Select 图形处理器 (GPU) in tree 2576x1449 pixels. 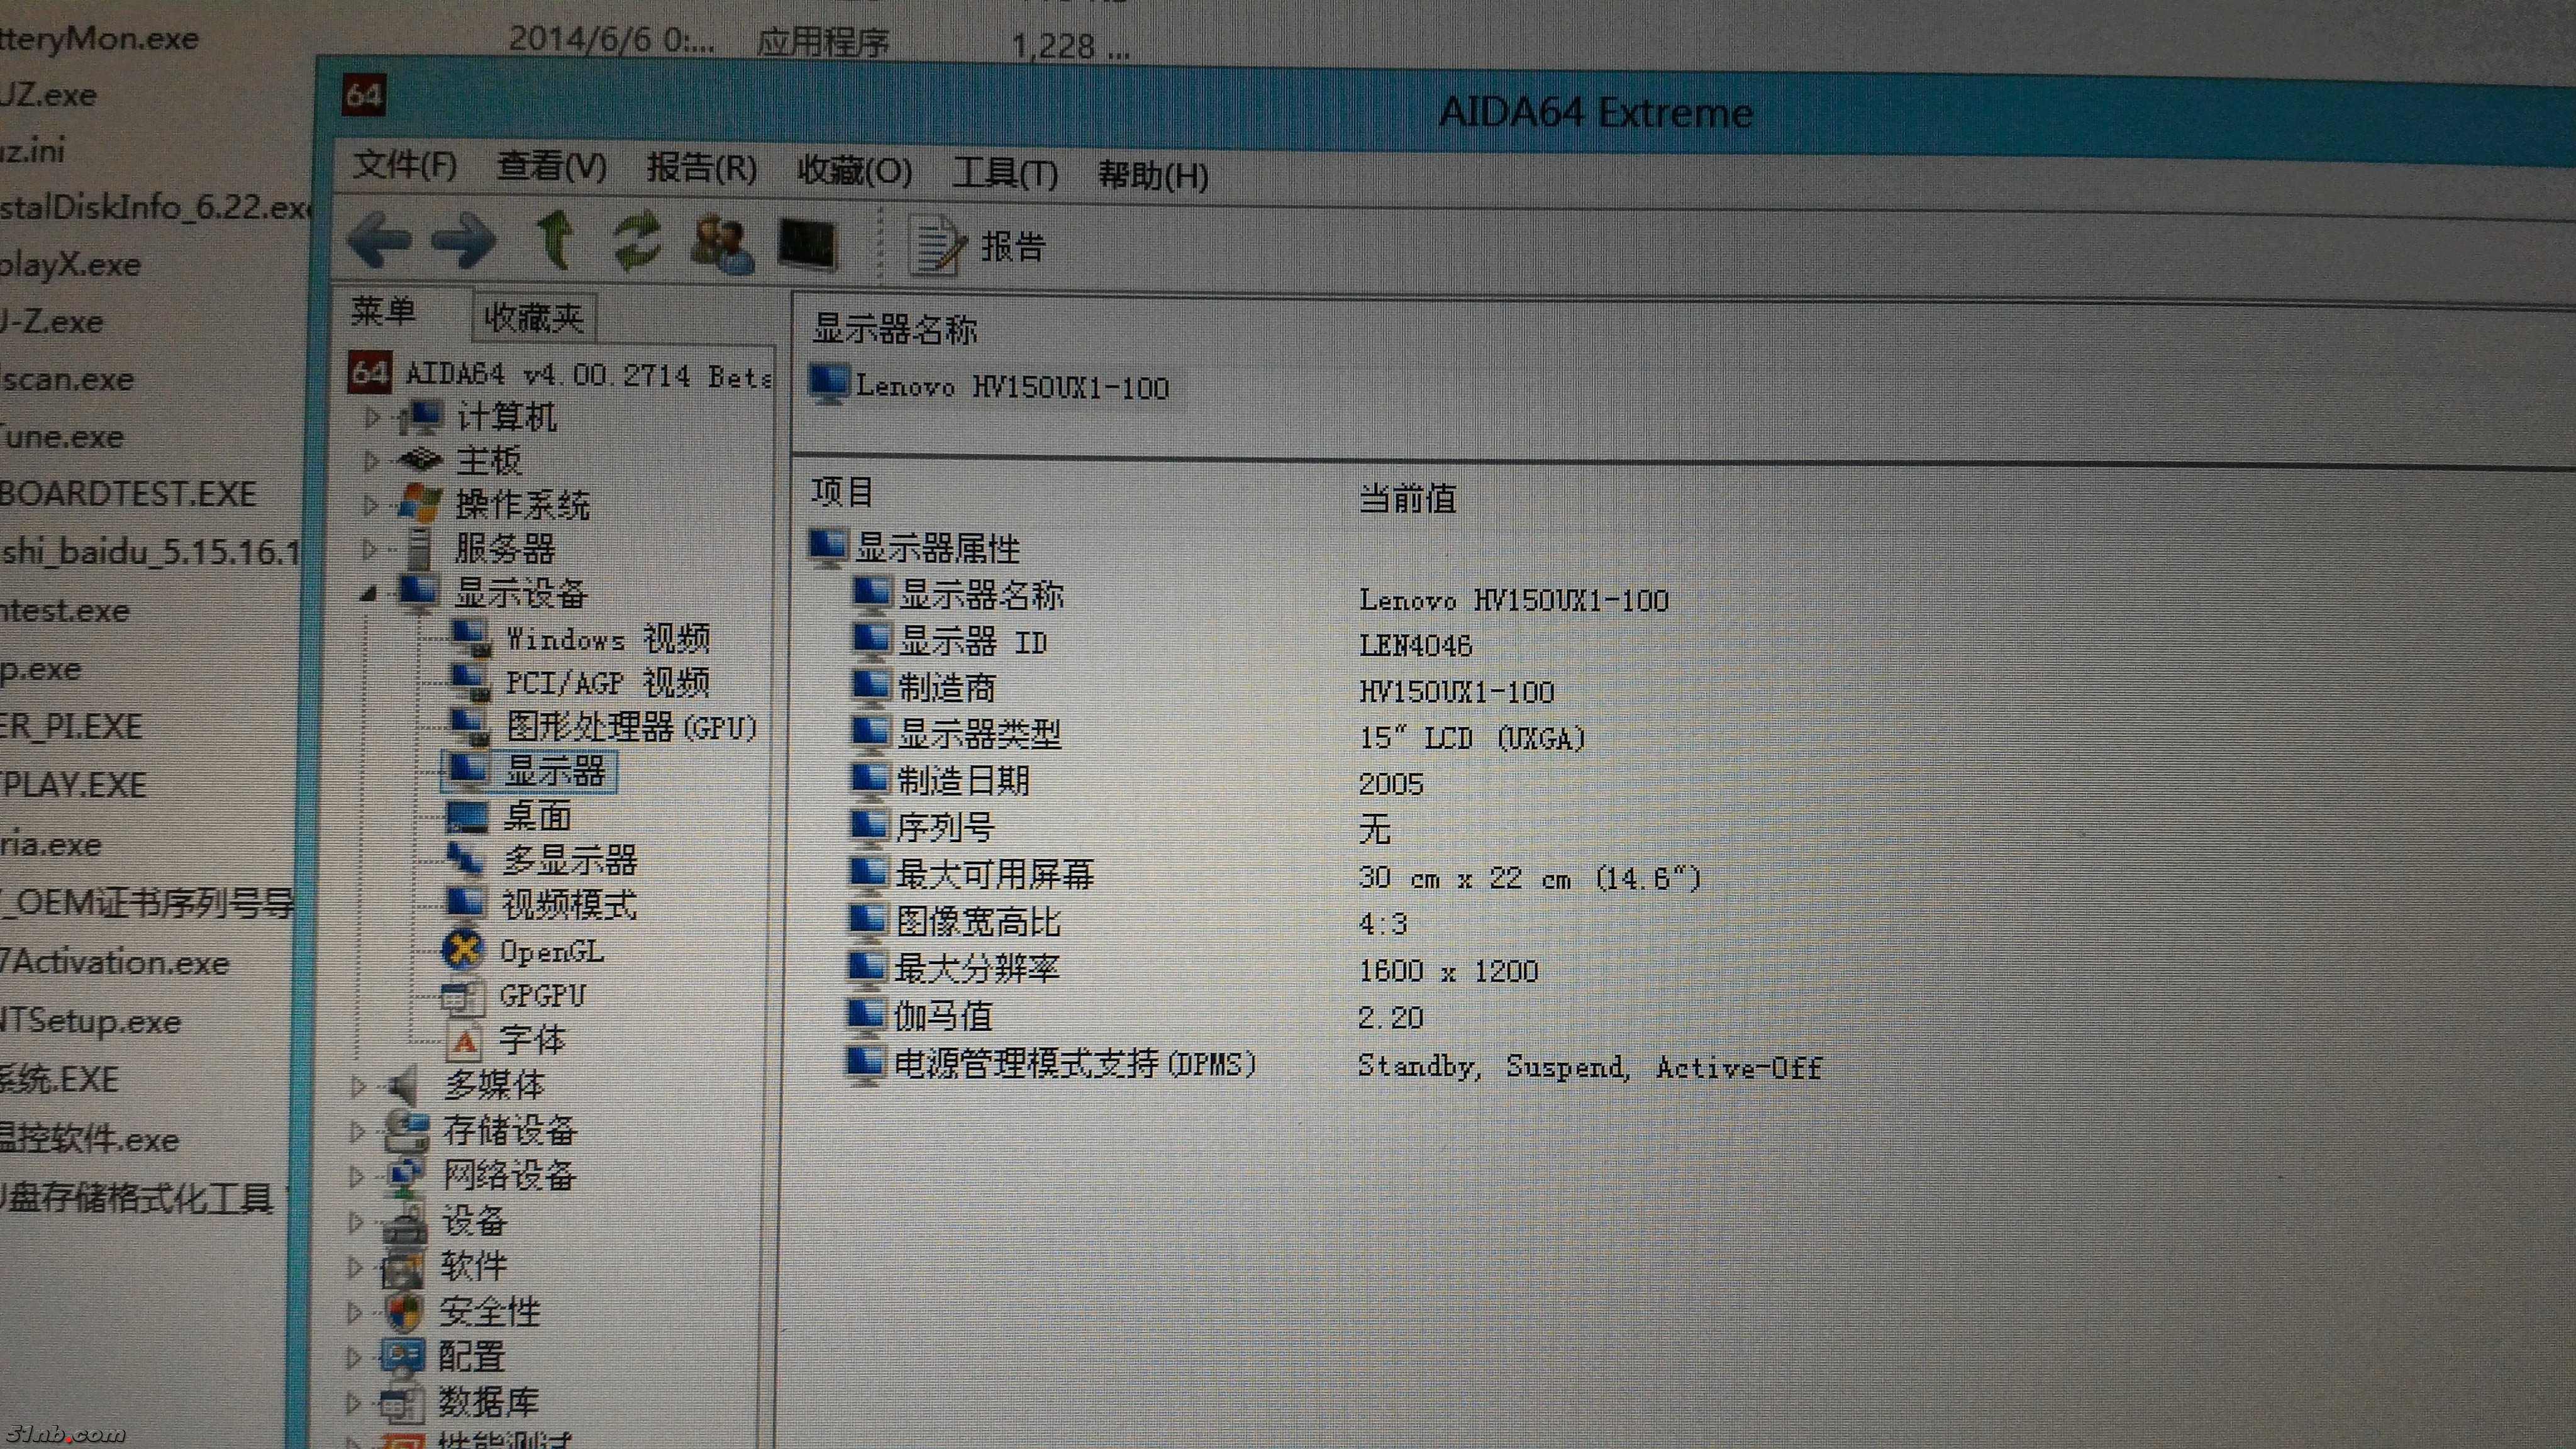point(630,727)
